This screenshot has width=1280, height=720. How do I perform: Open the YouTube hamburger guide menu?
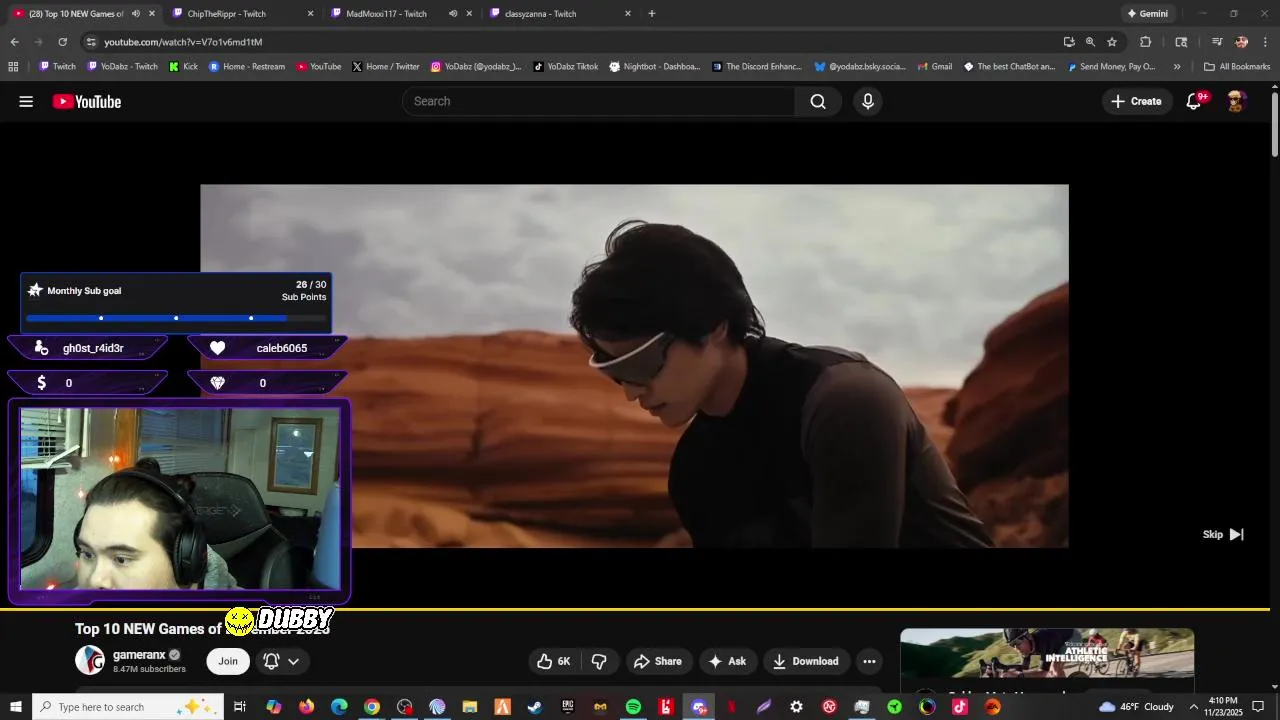coord(26,101)
